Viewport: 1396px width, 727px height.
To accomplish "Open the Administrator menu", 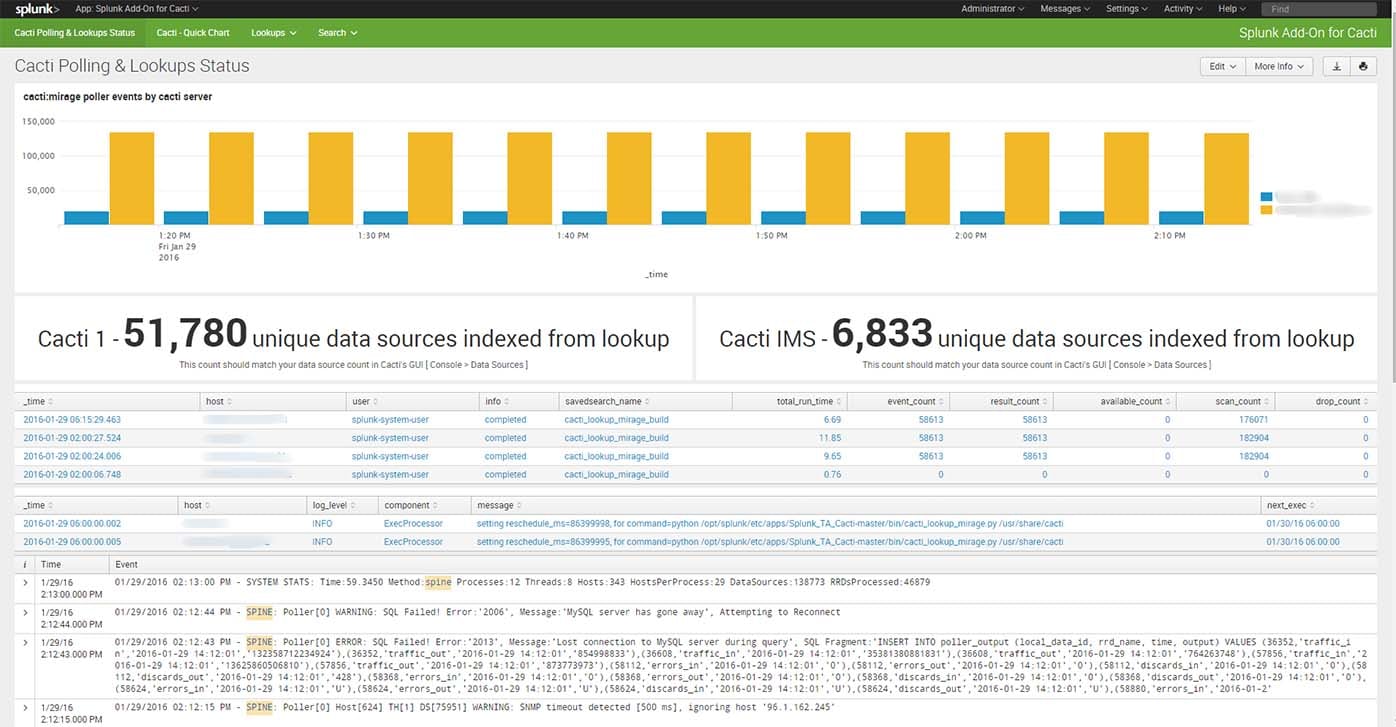I will point(992,9).
